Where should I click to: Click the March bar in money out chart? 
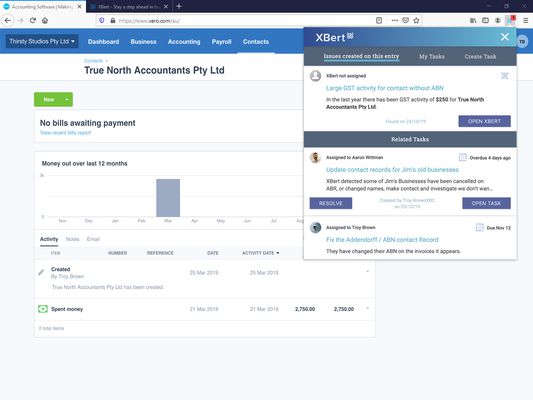(168, 197)
